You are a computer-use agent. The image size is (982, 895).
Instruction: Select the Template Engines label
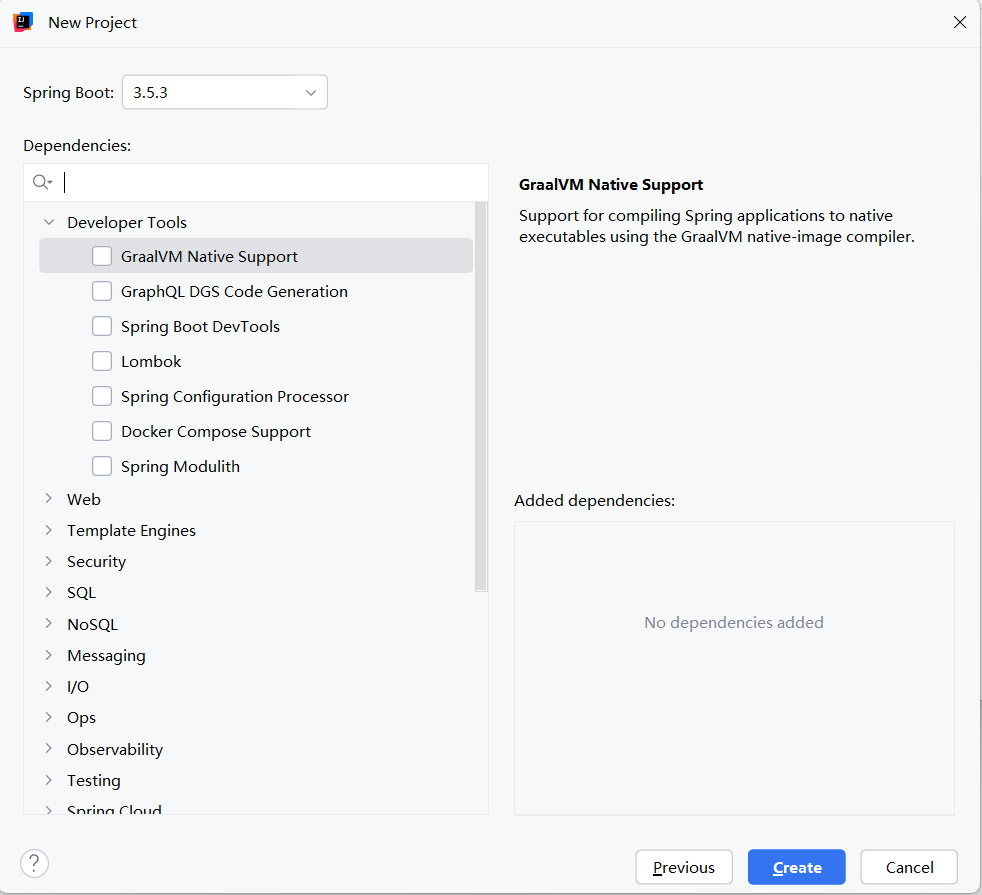click(x=132, y=530)
